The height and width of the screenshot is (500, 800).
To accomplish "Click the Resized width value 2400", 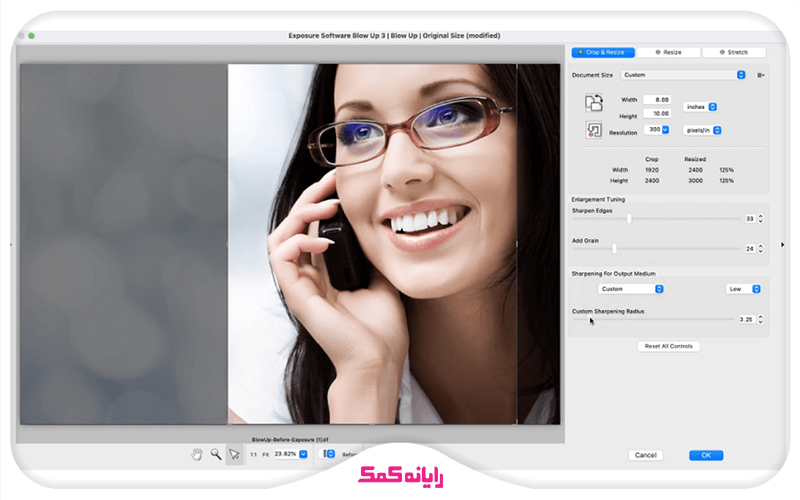I will [695, 170].
